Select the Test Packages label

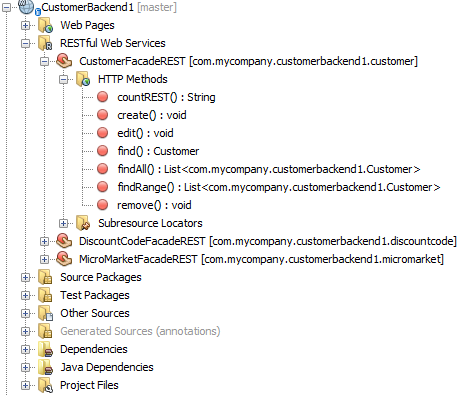coord(95,295)
